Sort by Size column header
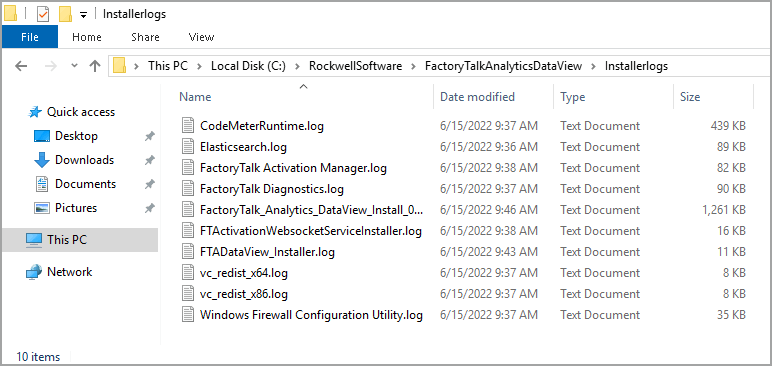The width and height of the screenshot is (772, 366). [690, 97]
